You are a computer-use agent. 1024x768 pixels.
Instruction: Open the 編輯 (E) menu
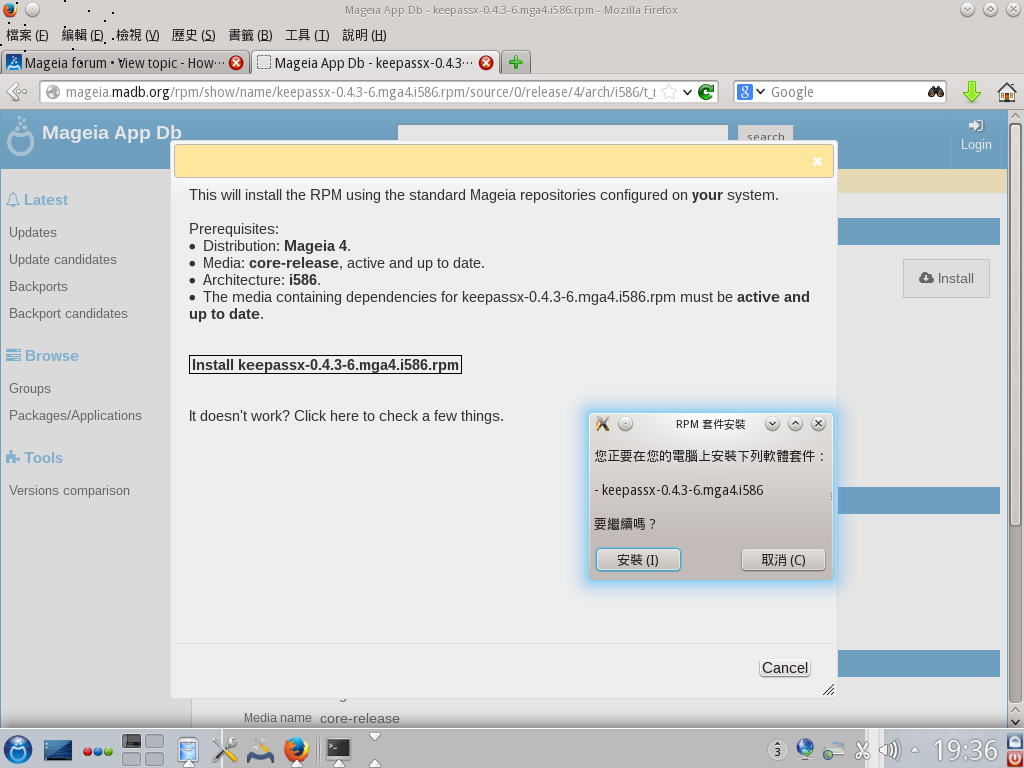[82, 35]
